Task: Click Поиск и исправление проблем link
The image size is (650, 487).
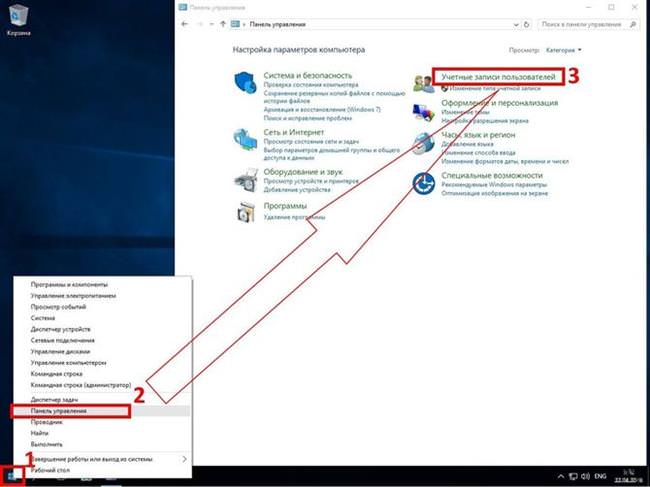Action: pyautogui.click(x=308, y=118)
